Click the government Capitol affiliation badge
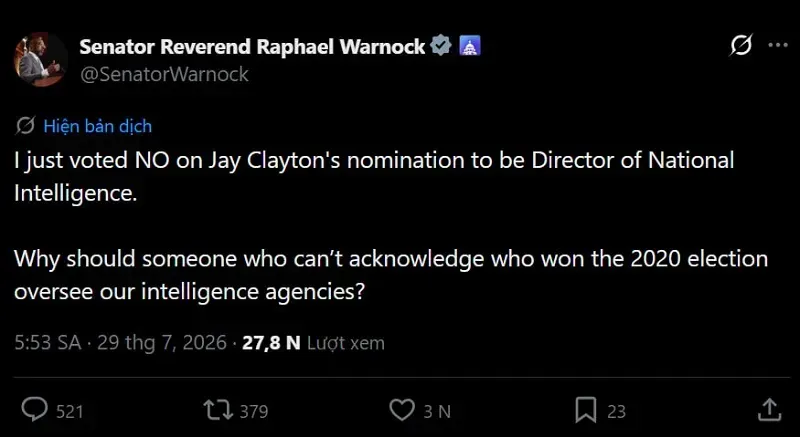The image size is (800, 437). tap(470, 47)
